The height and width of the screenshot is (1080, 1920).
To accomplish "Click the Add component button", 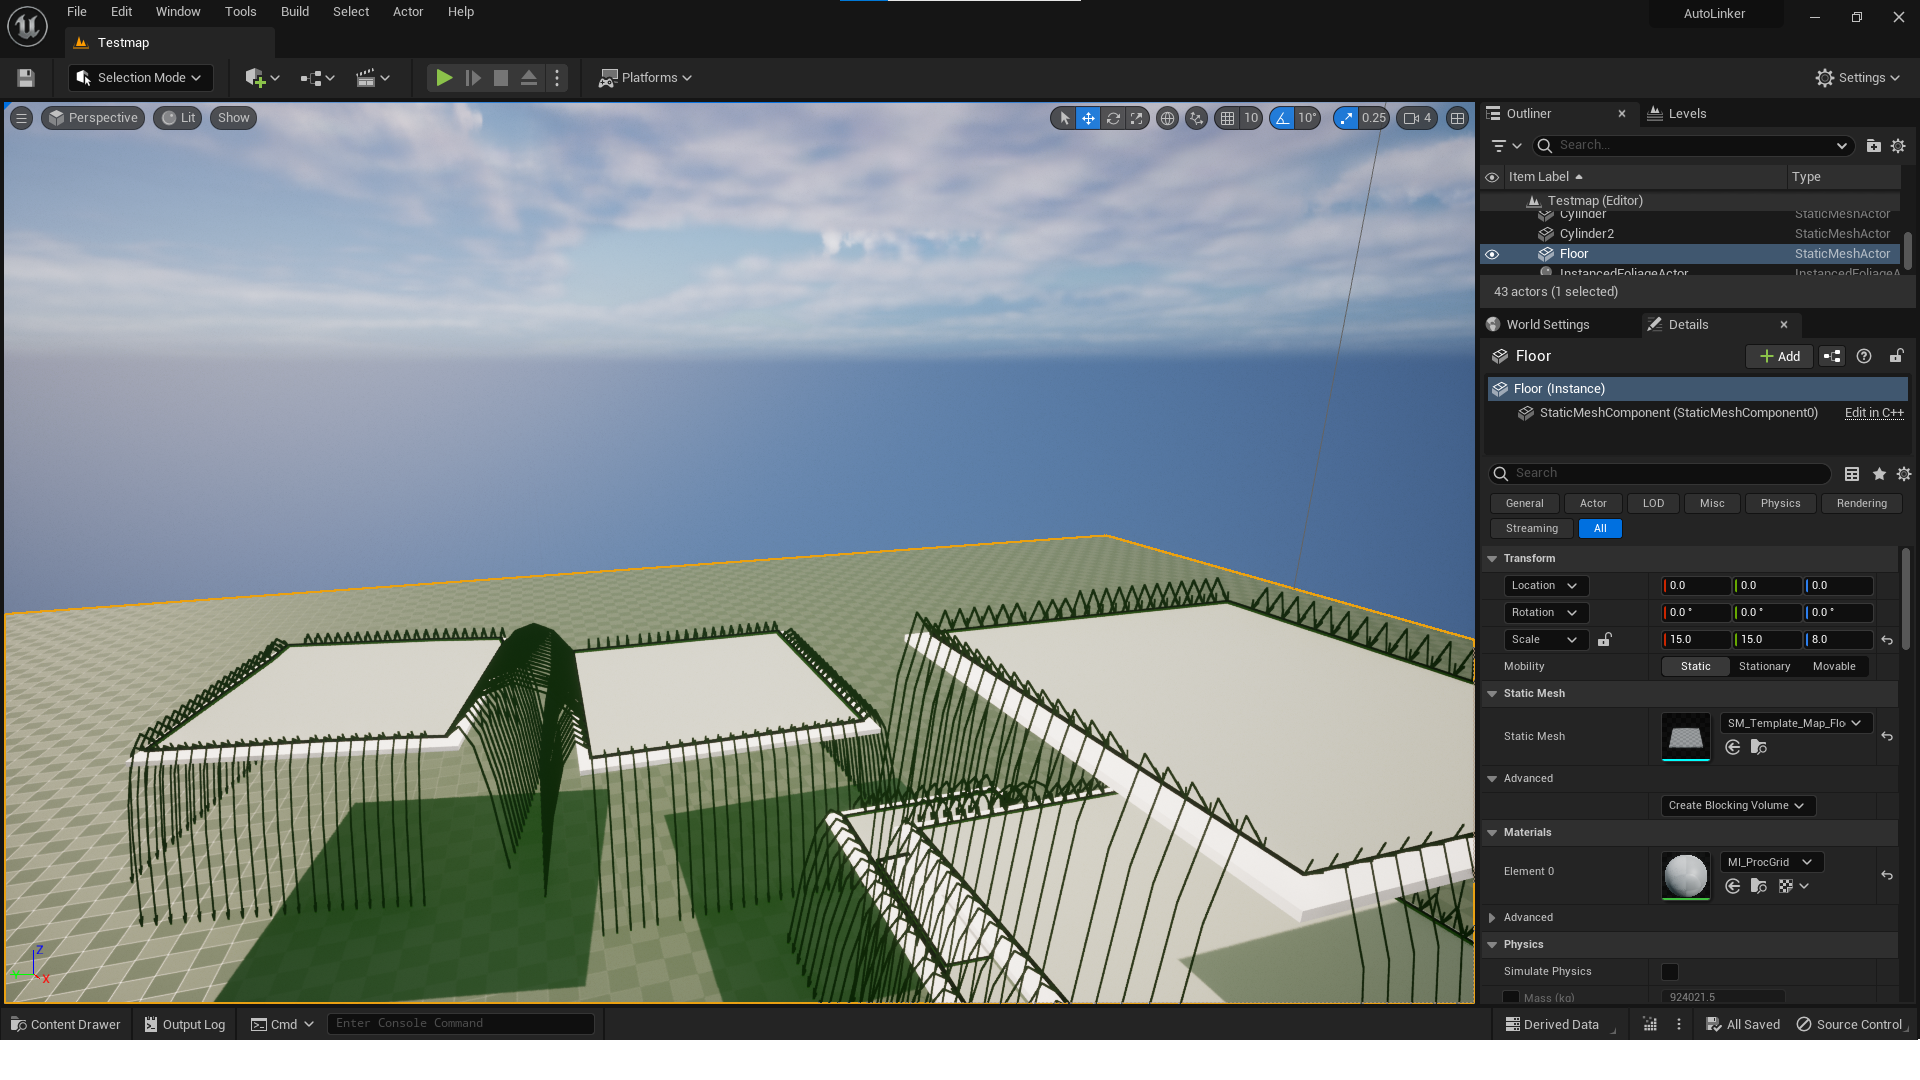I will pos(1779,357).
